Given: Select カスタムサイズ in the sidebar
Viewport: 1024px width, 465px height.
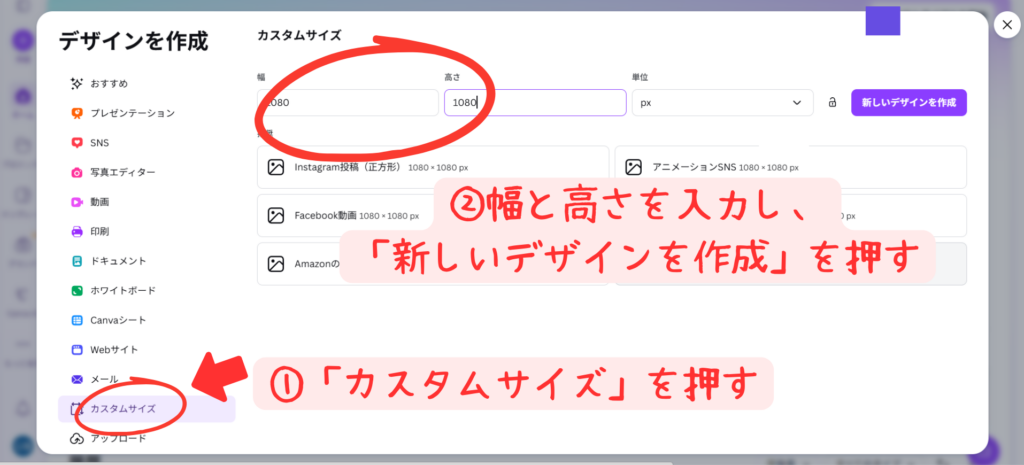Looking at the screenshot, I should 146,409.
